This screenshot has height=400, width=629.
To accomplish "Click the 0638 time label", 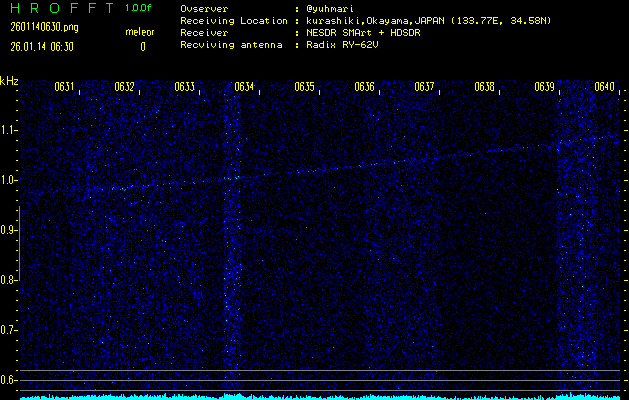I will (x=484, y=87).
